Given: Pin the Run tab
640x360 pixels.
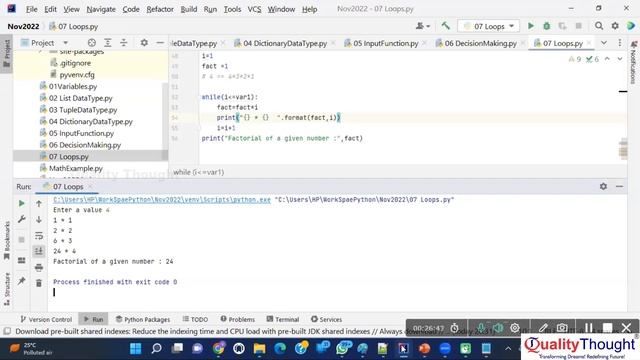Looking at the screenshot, I should point(22,281).
